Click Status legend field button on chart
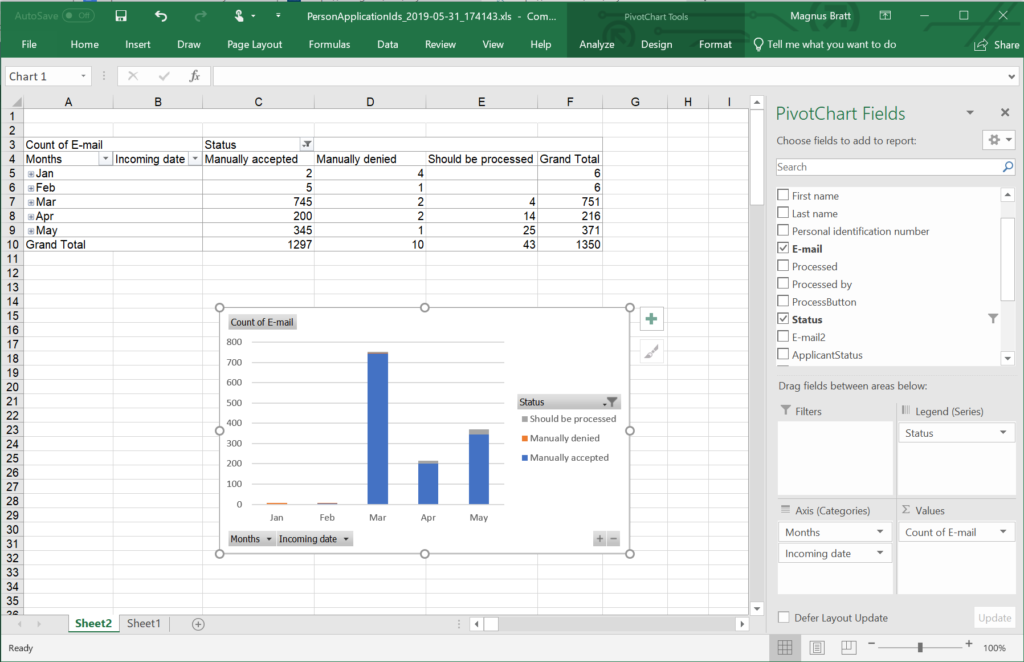This screenshot has width=1024, height=662. pos(569,402)
